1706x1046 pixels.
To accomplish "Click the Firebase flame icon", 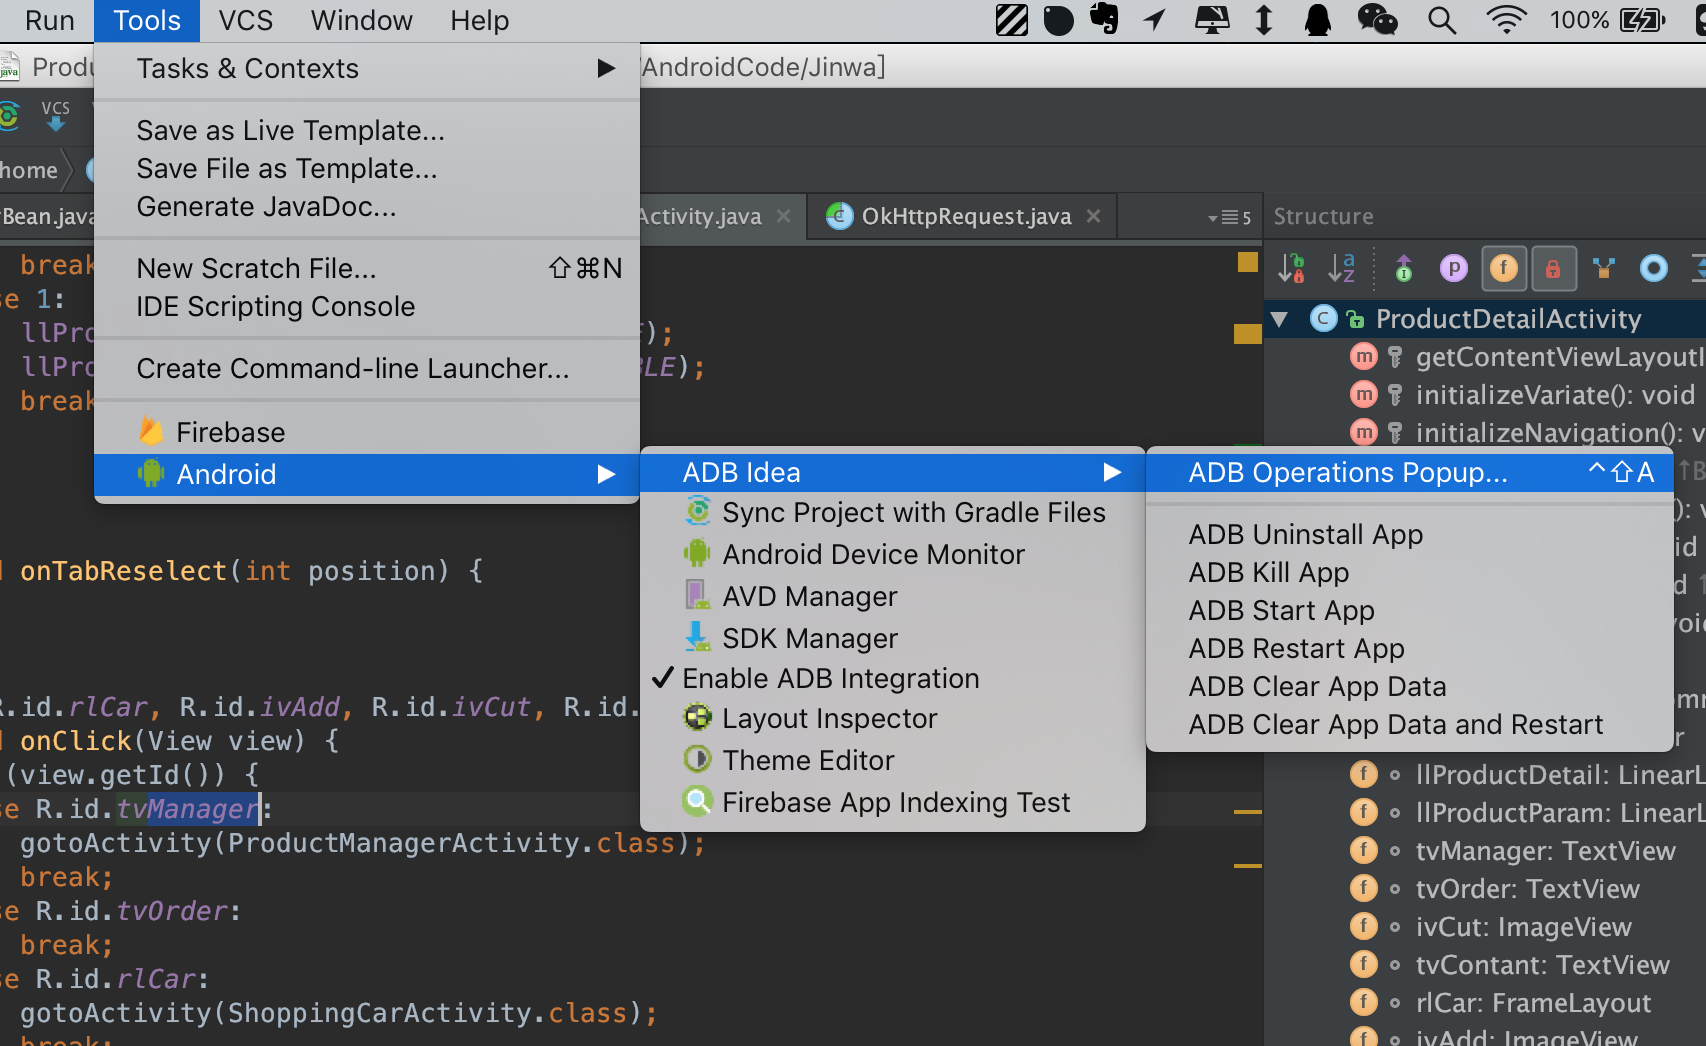I will click(151, 431).
